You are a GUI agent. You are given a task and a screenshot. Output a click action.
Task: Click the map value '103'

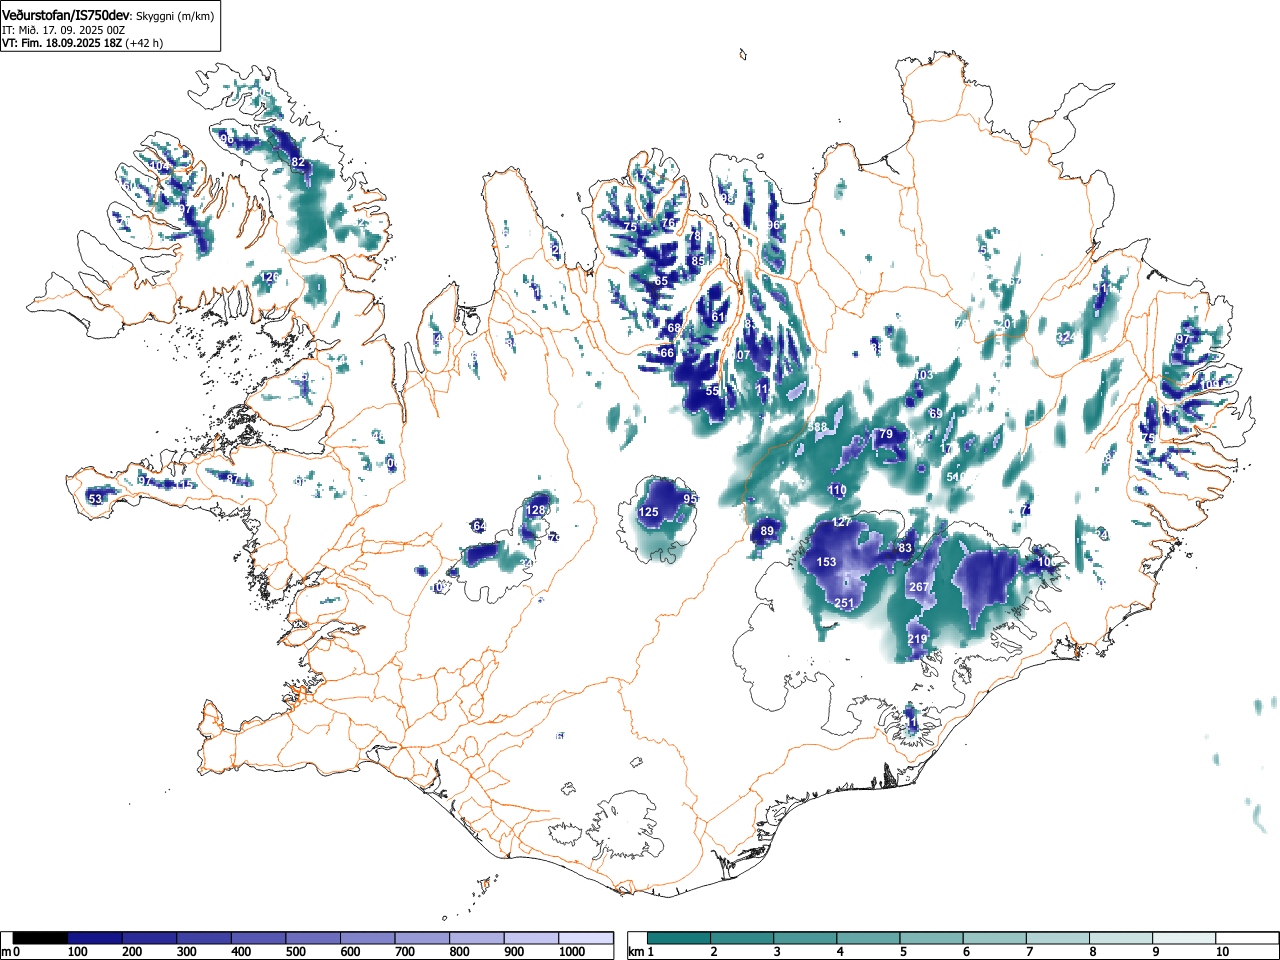tap(923, 375)
